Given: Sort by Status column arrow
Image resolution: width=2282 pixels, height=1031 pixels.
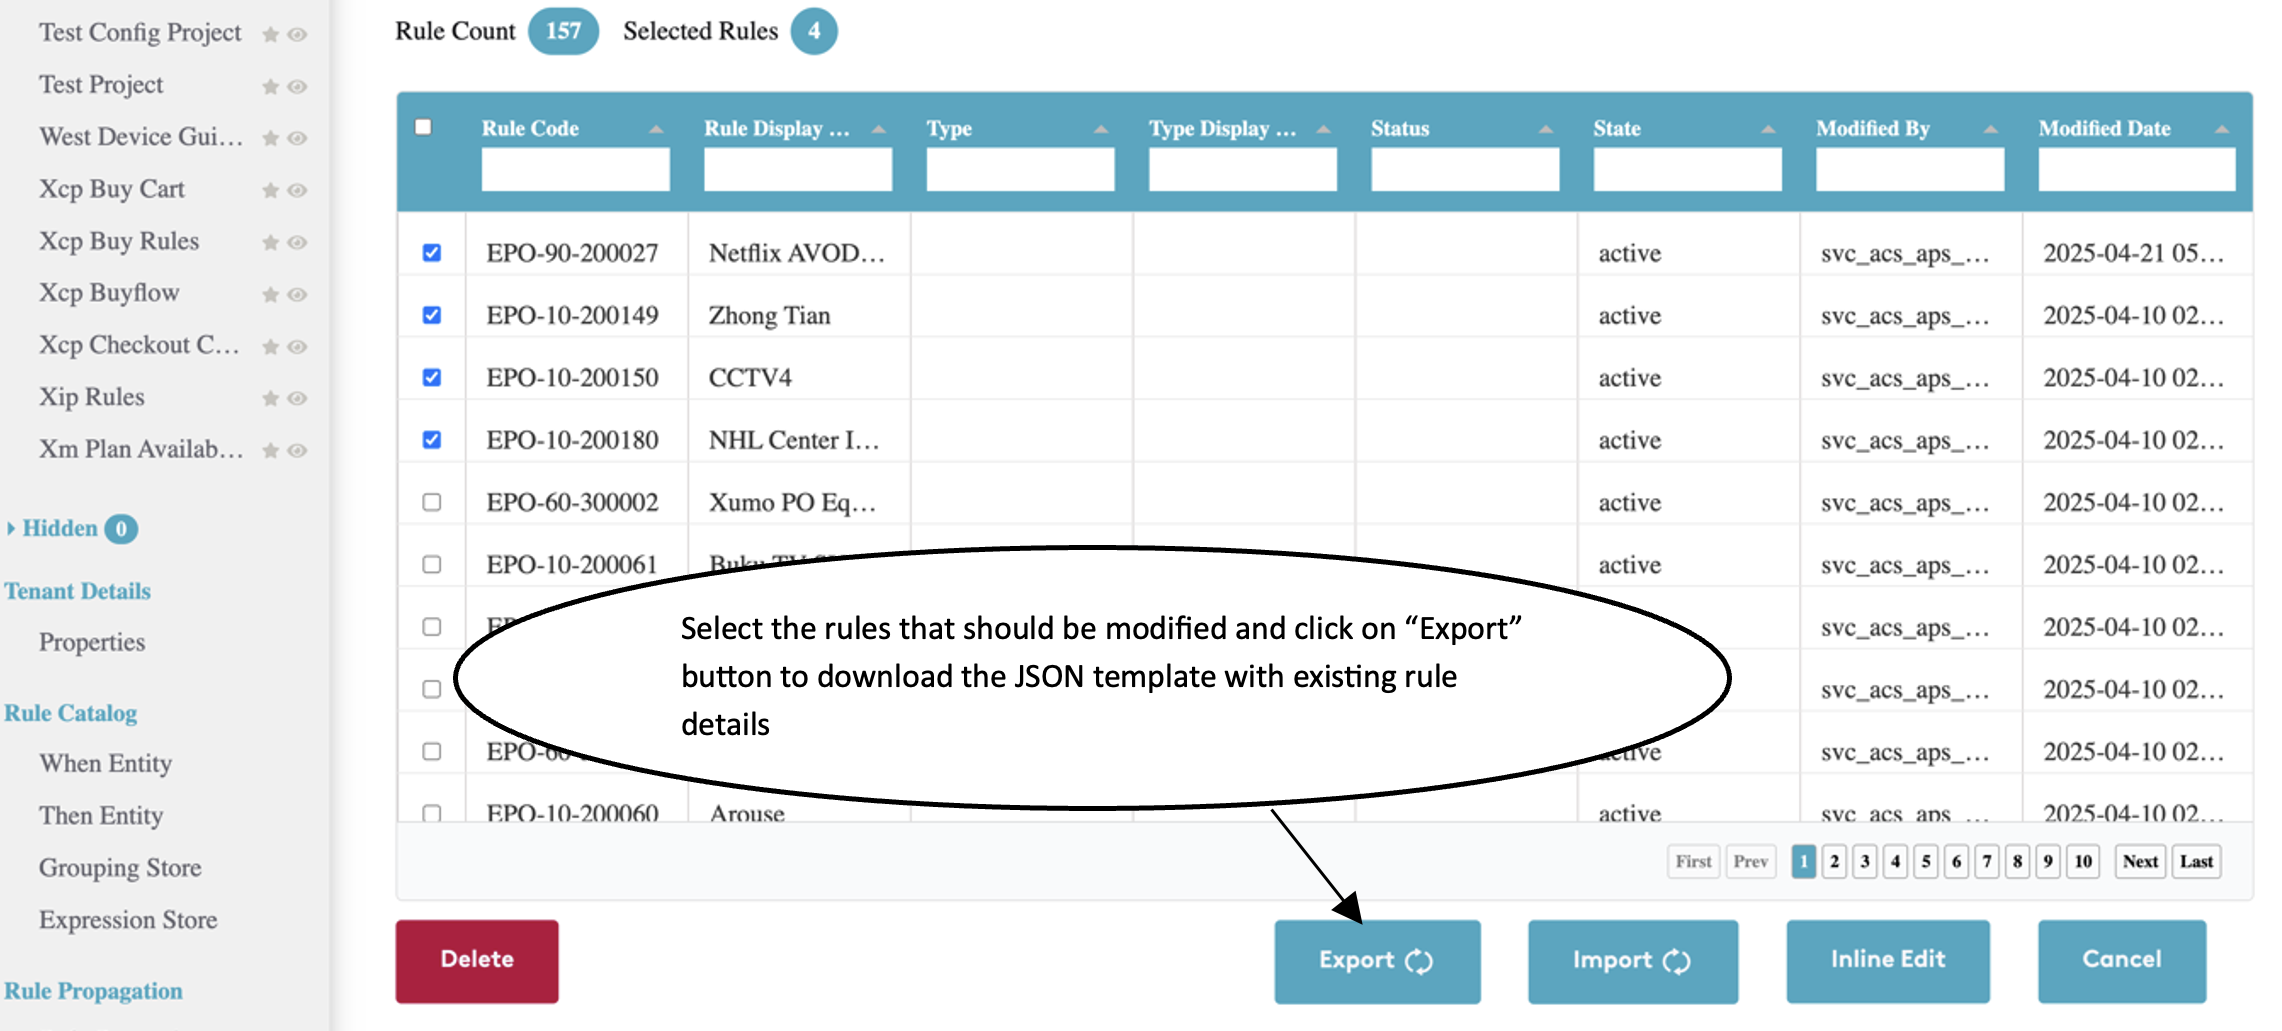Looking at the screenshot, I should 1546,129.
